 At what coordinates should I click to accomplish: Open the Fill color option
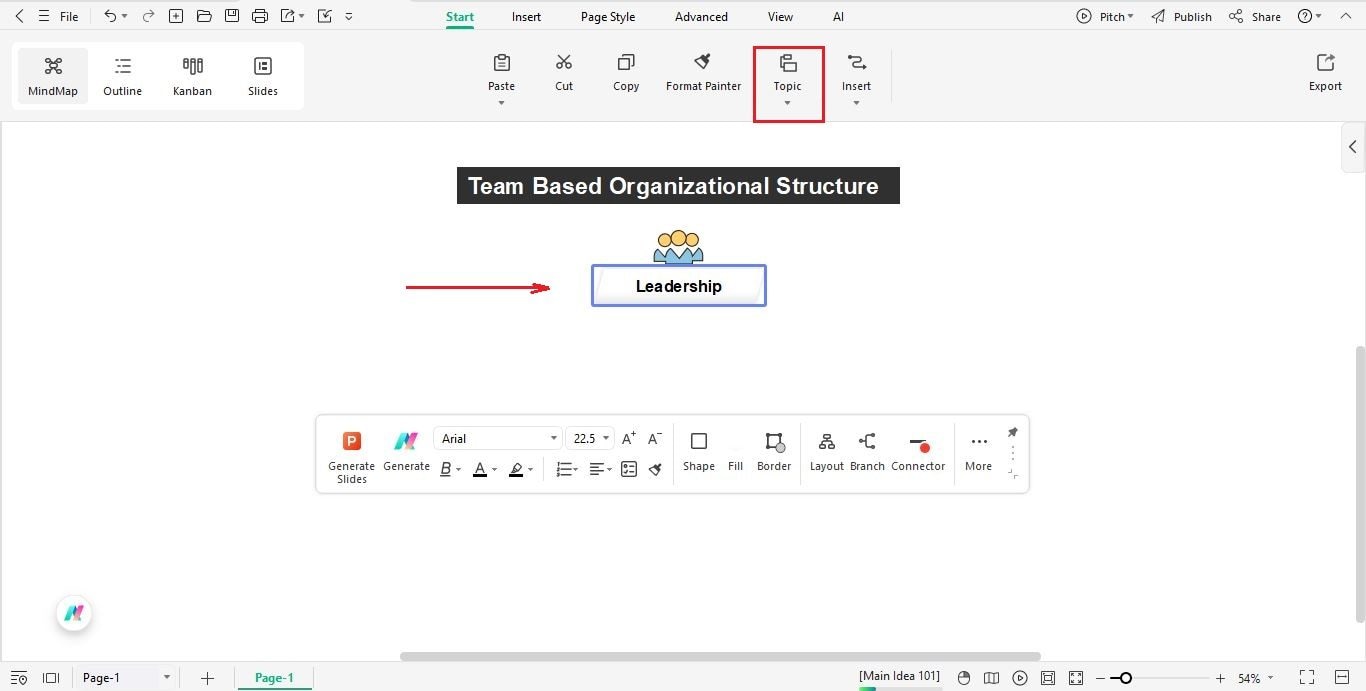pos(736,452)
